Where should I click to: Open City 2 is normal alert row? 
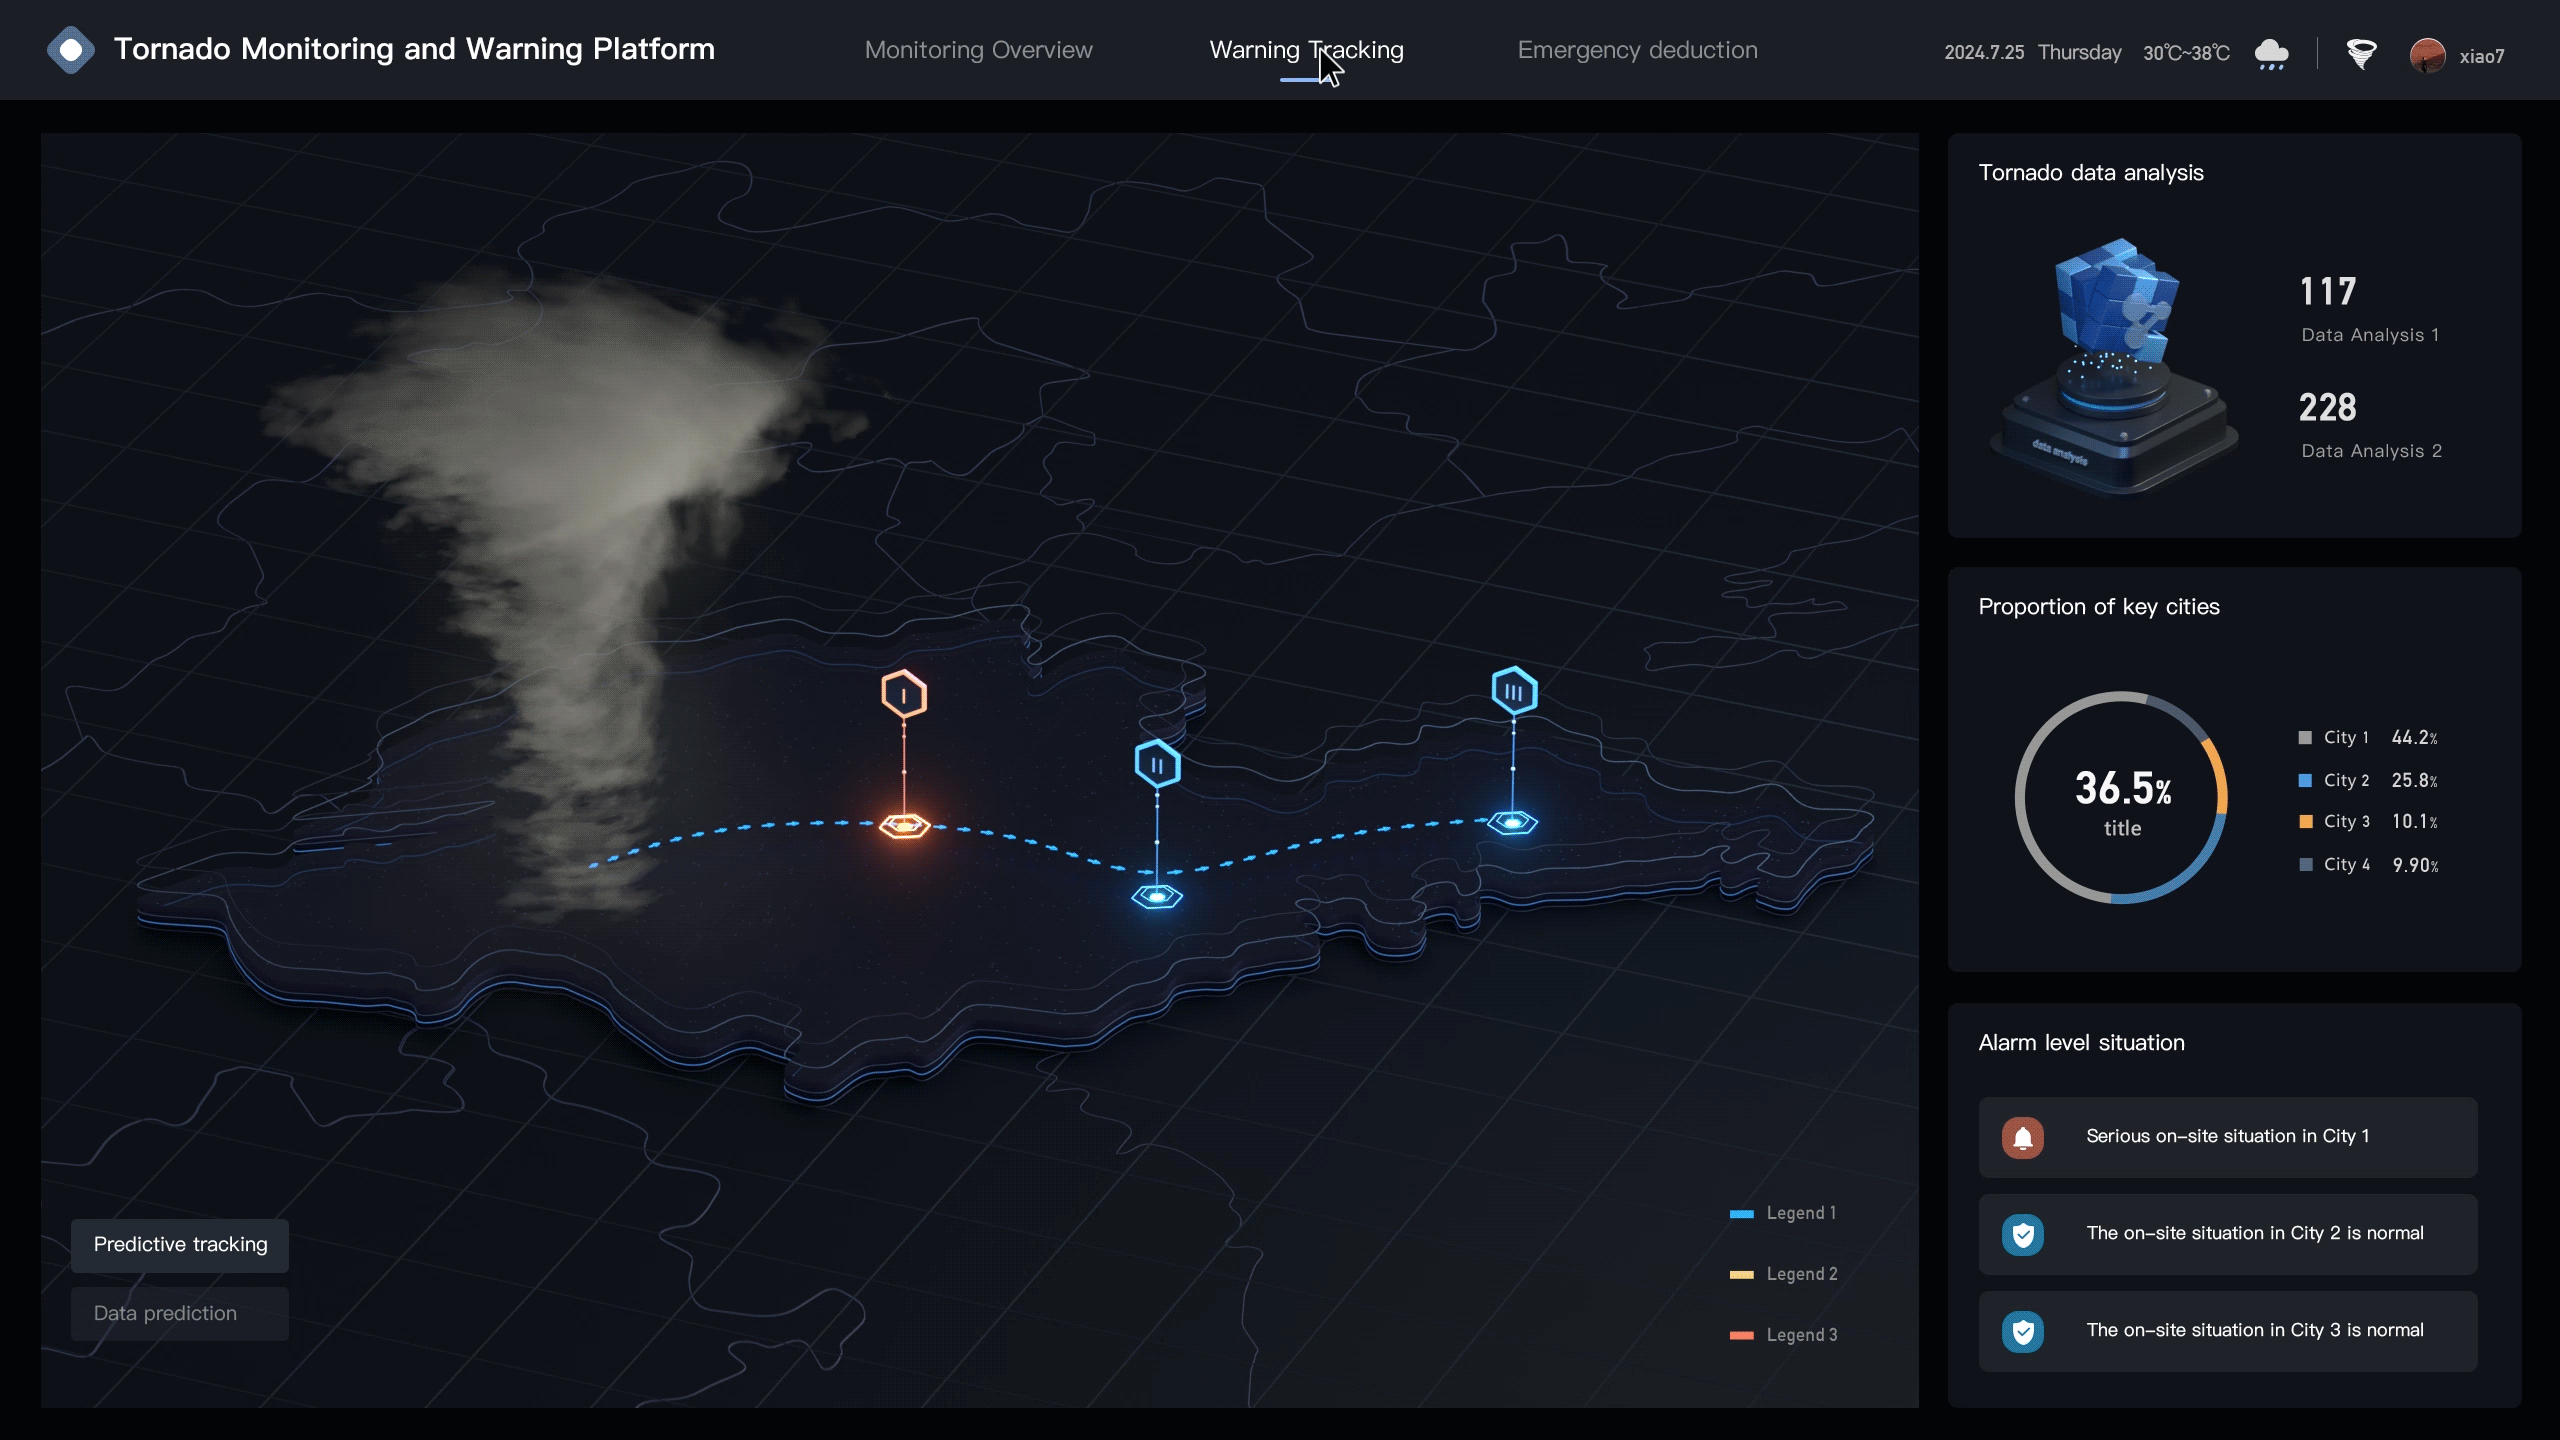point(2228,1235)
